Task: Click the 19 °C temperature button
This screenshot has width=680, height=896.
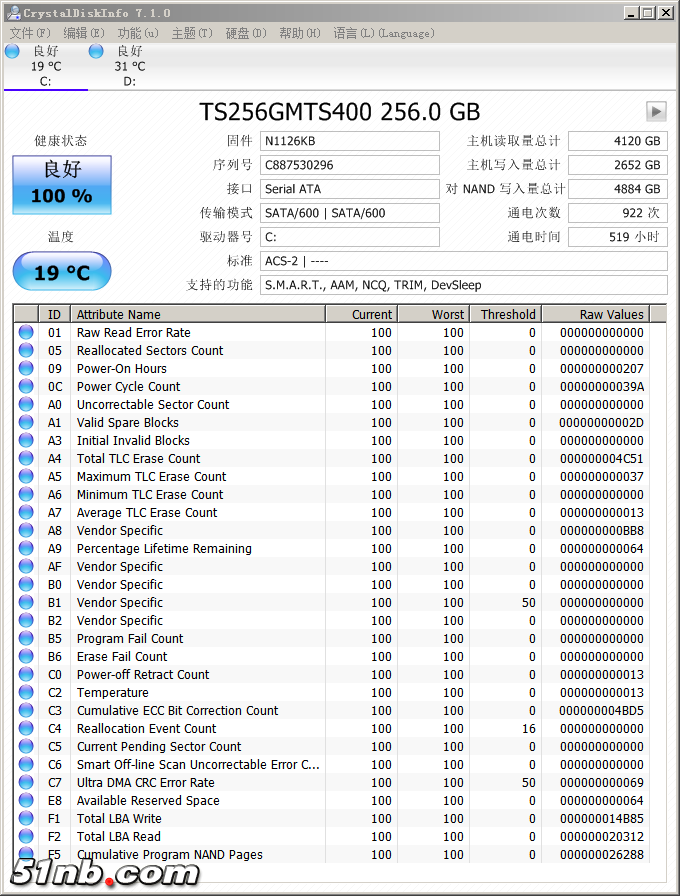Action: 62,271
